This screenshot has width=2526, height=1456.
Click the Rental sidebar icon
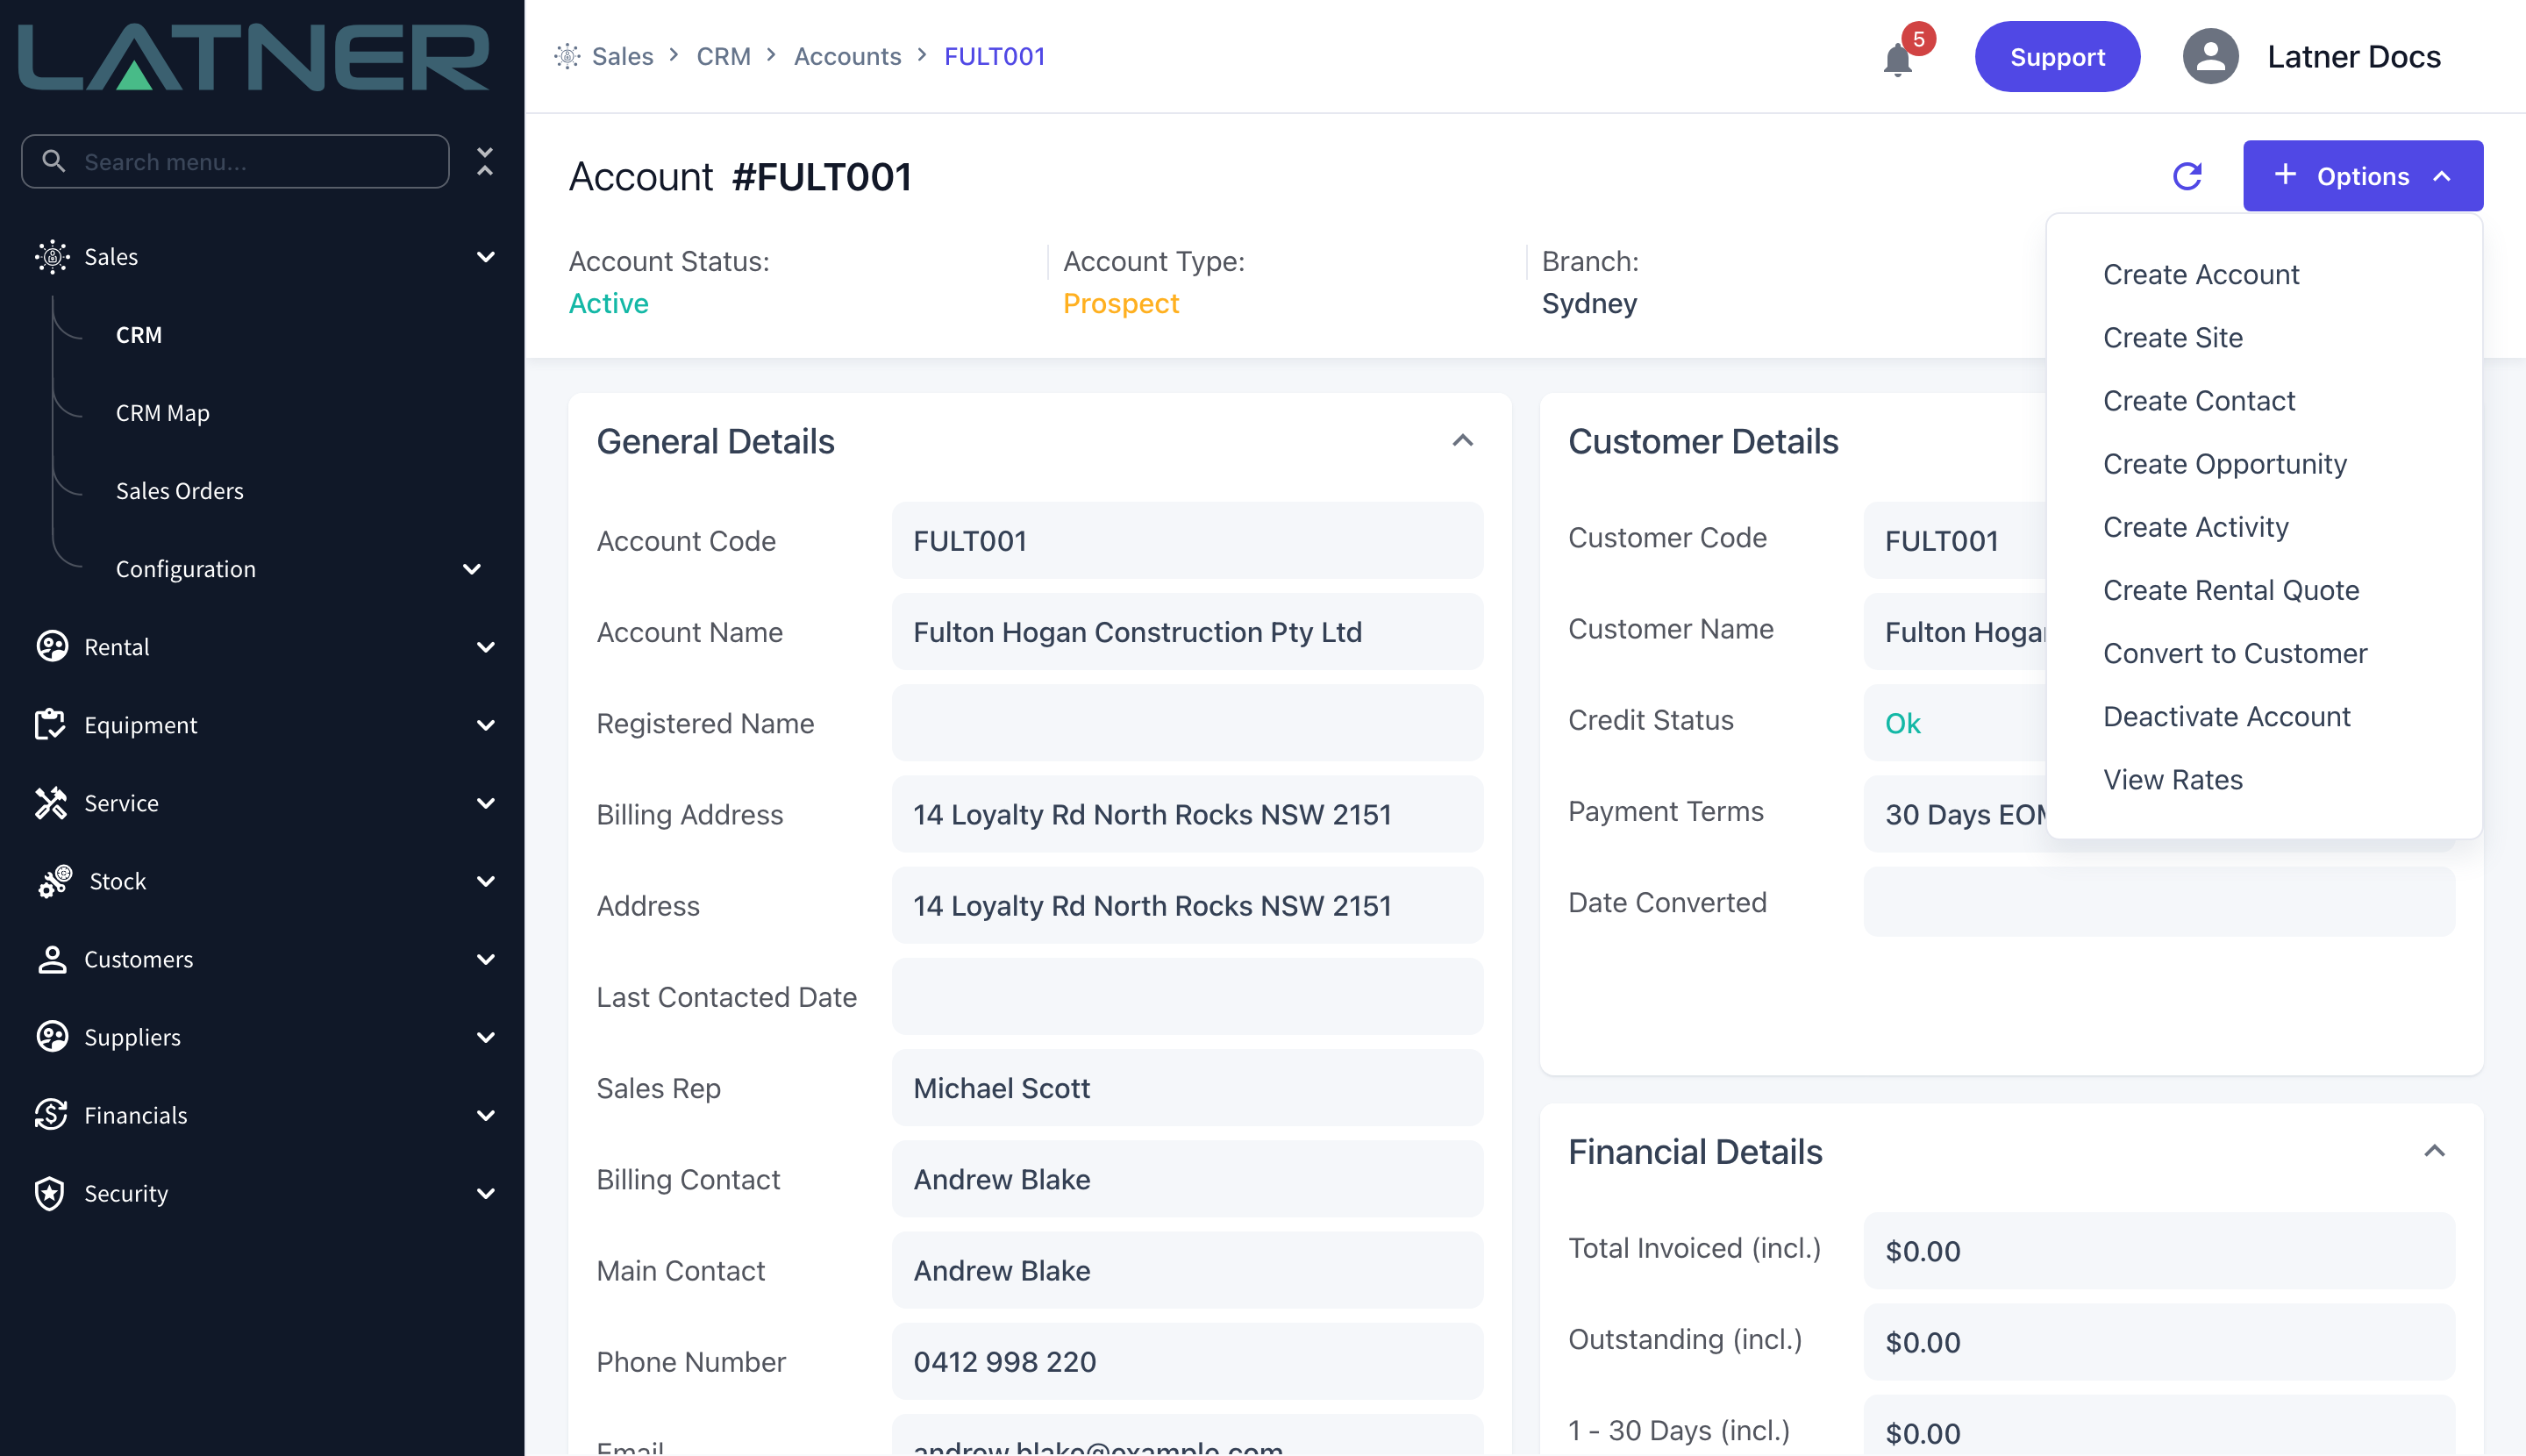coord(52,647)
